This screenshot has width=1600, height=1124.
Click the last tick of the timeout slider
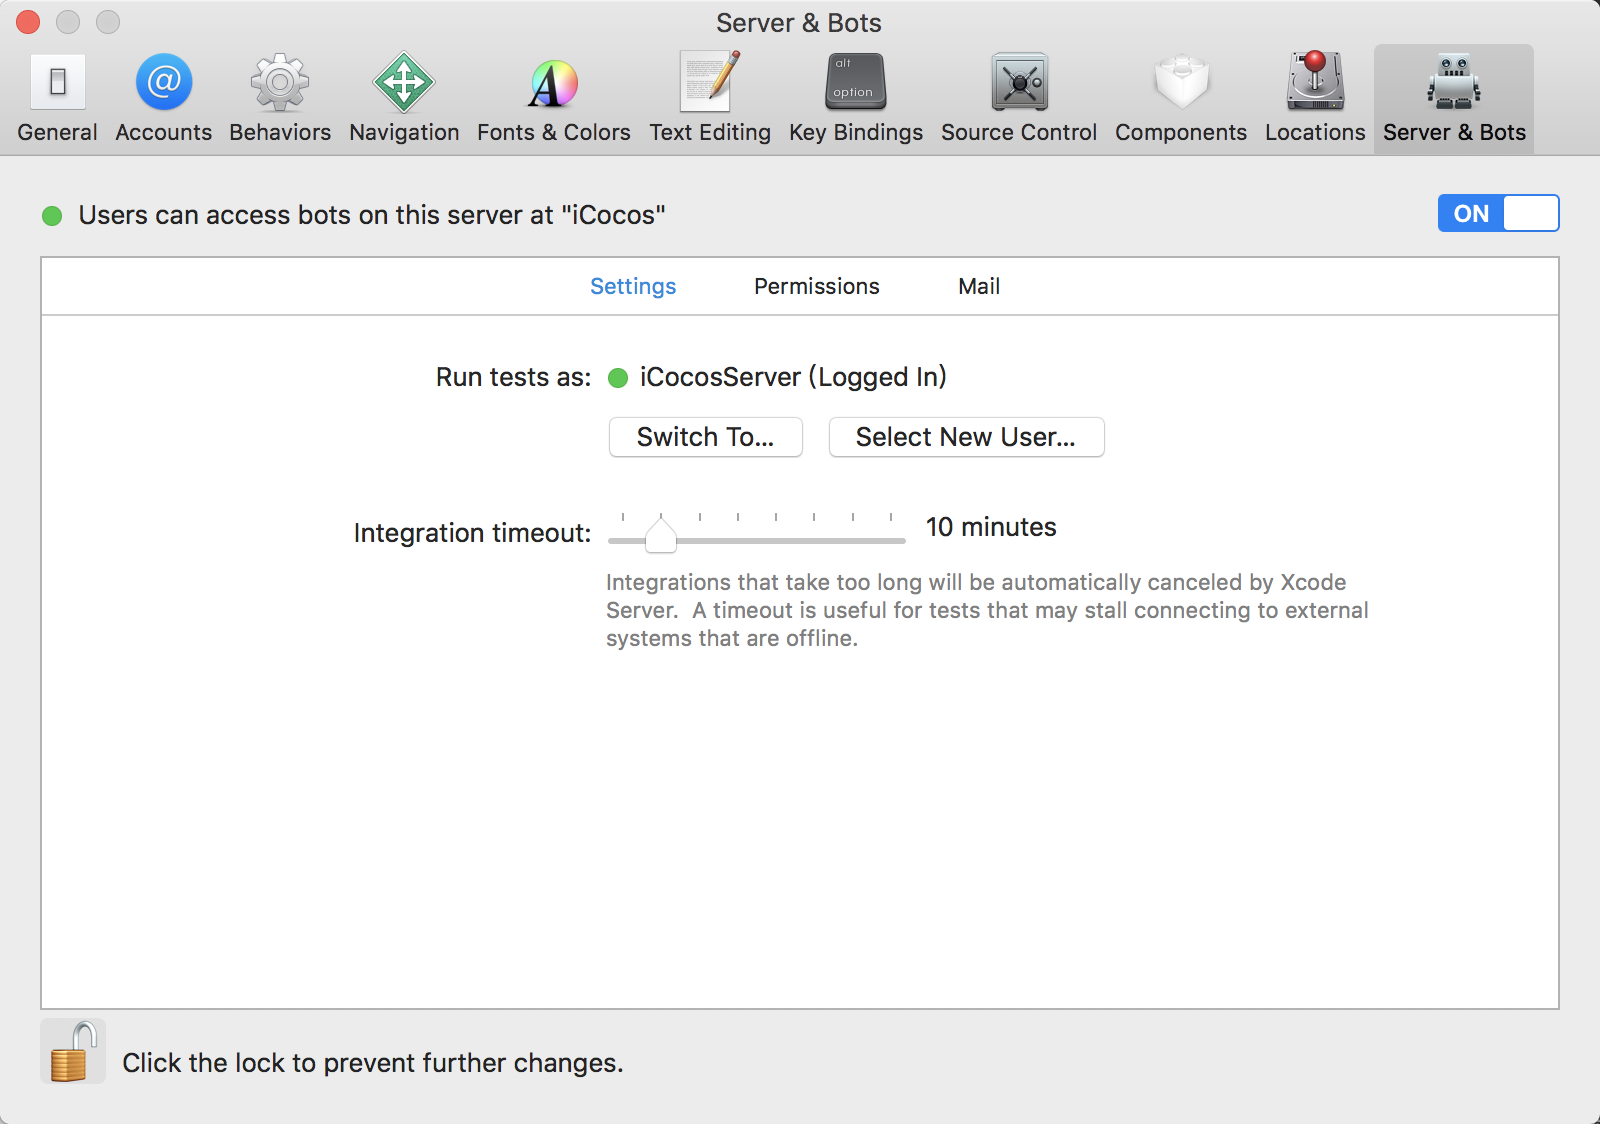tap(891, 517)
